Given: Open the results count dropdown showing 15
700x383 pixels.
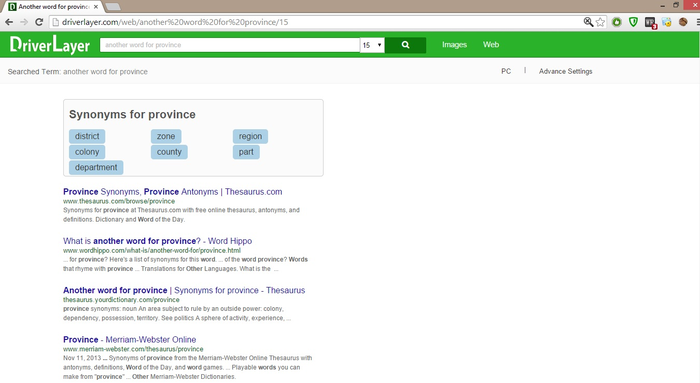Looking at the screenshot, I should [x=372, y=45].
